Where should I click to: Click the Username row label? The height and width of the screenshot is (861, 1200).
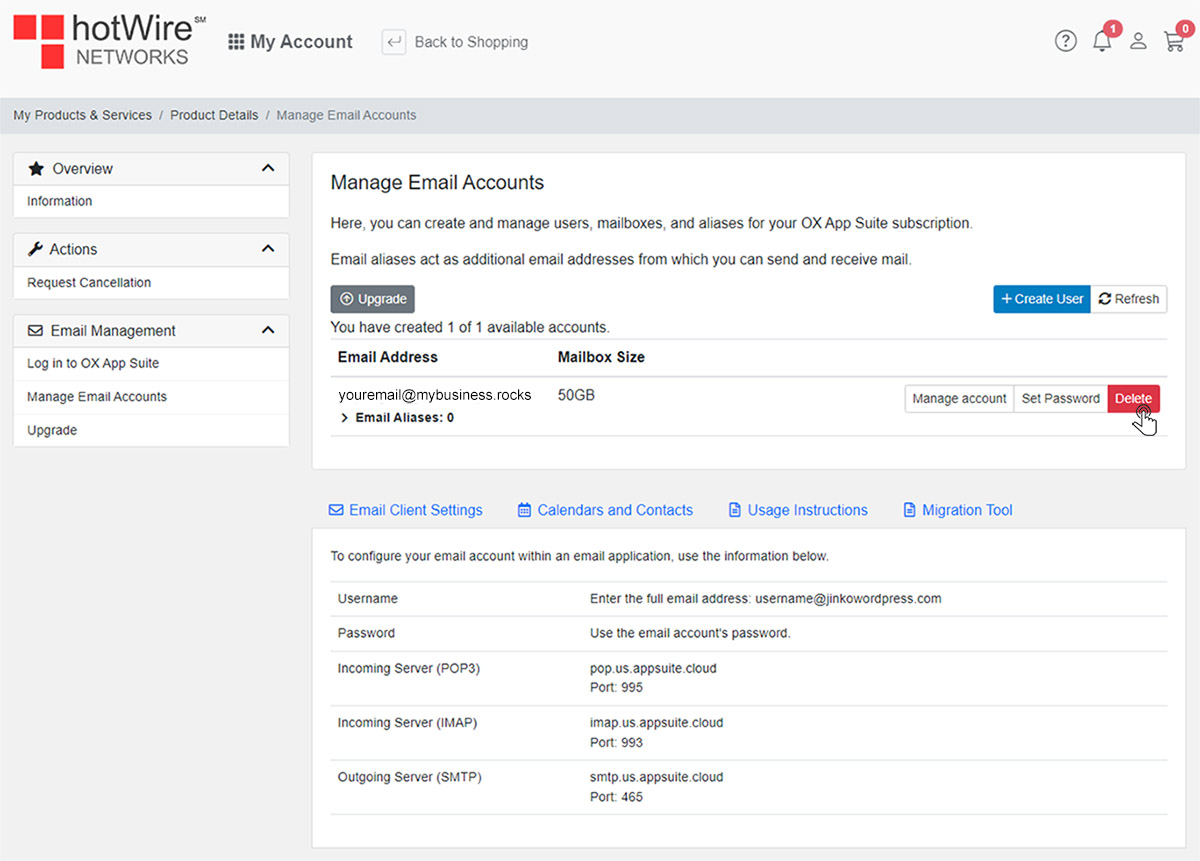point(368,598)
